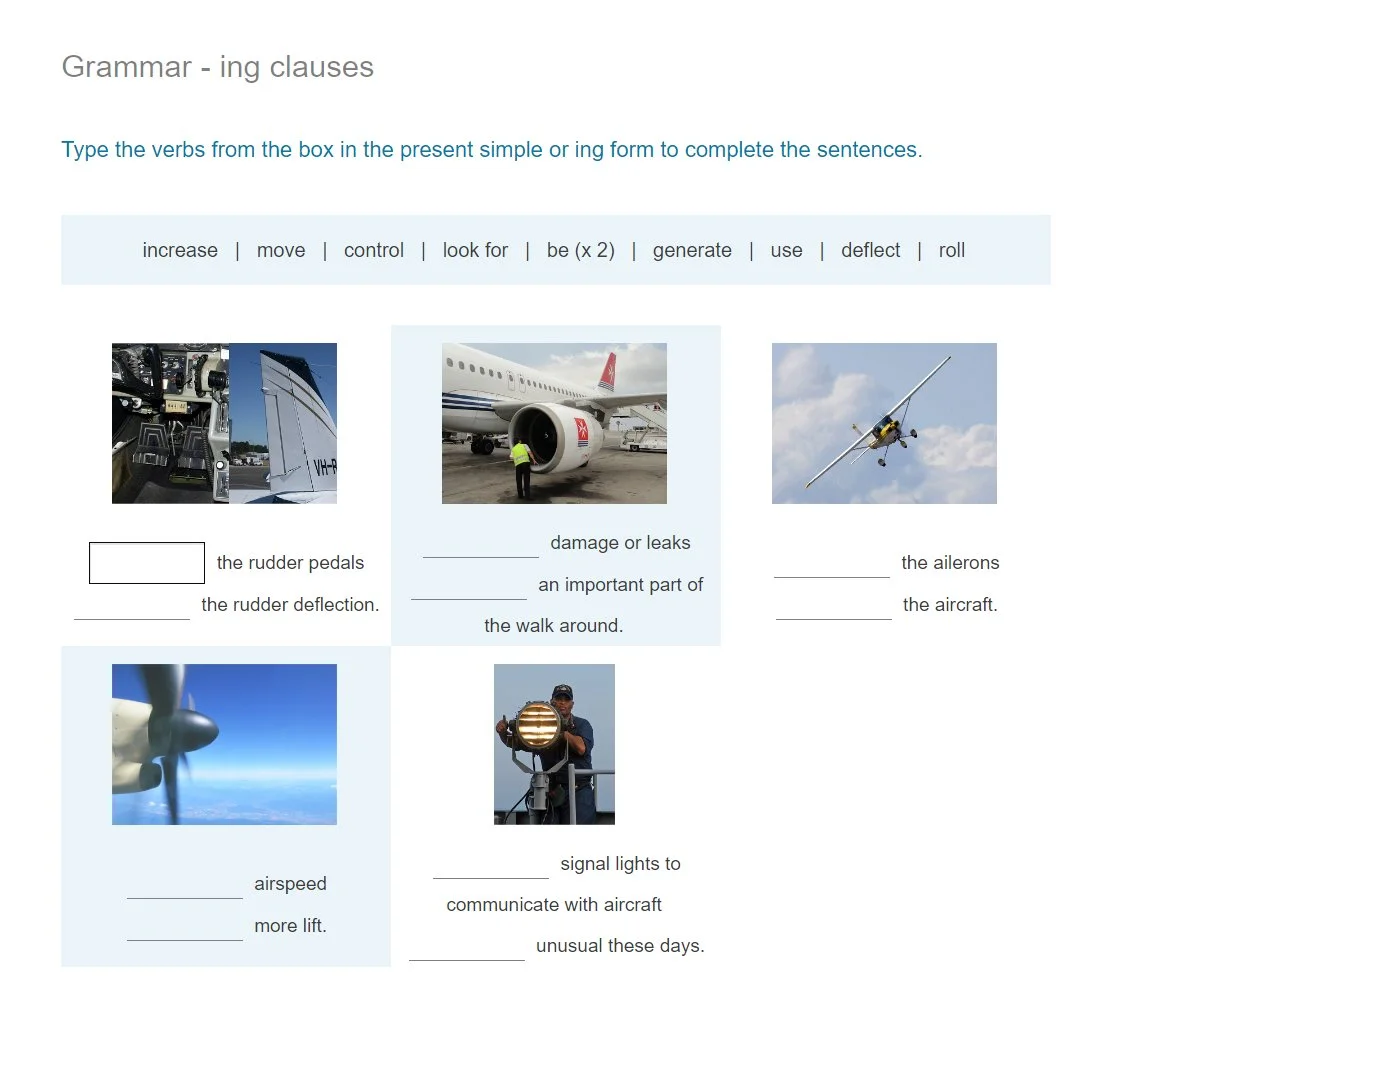Select the verb 'increase' in the word box

point(180,250)
